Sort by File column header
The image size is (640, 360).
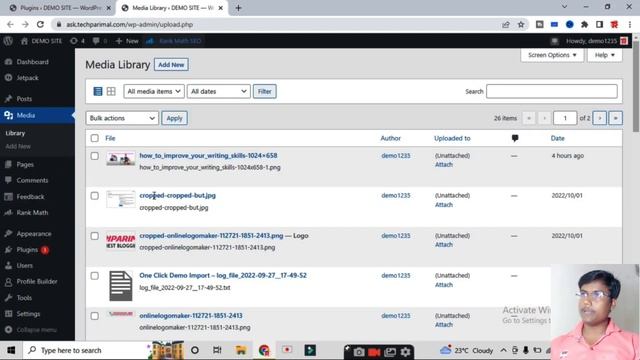pos(110,138)
